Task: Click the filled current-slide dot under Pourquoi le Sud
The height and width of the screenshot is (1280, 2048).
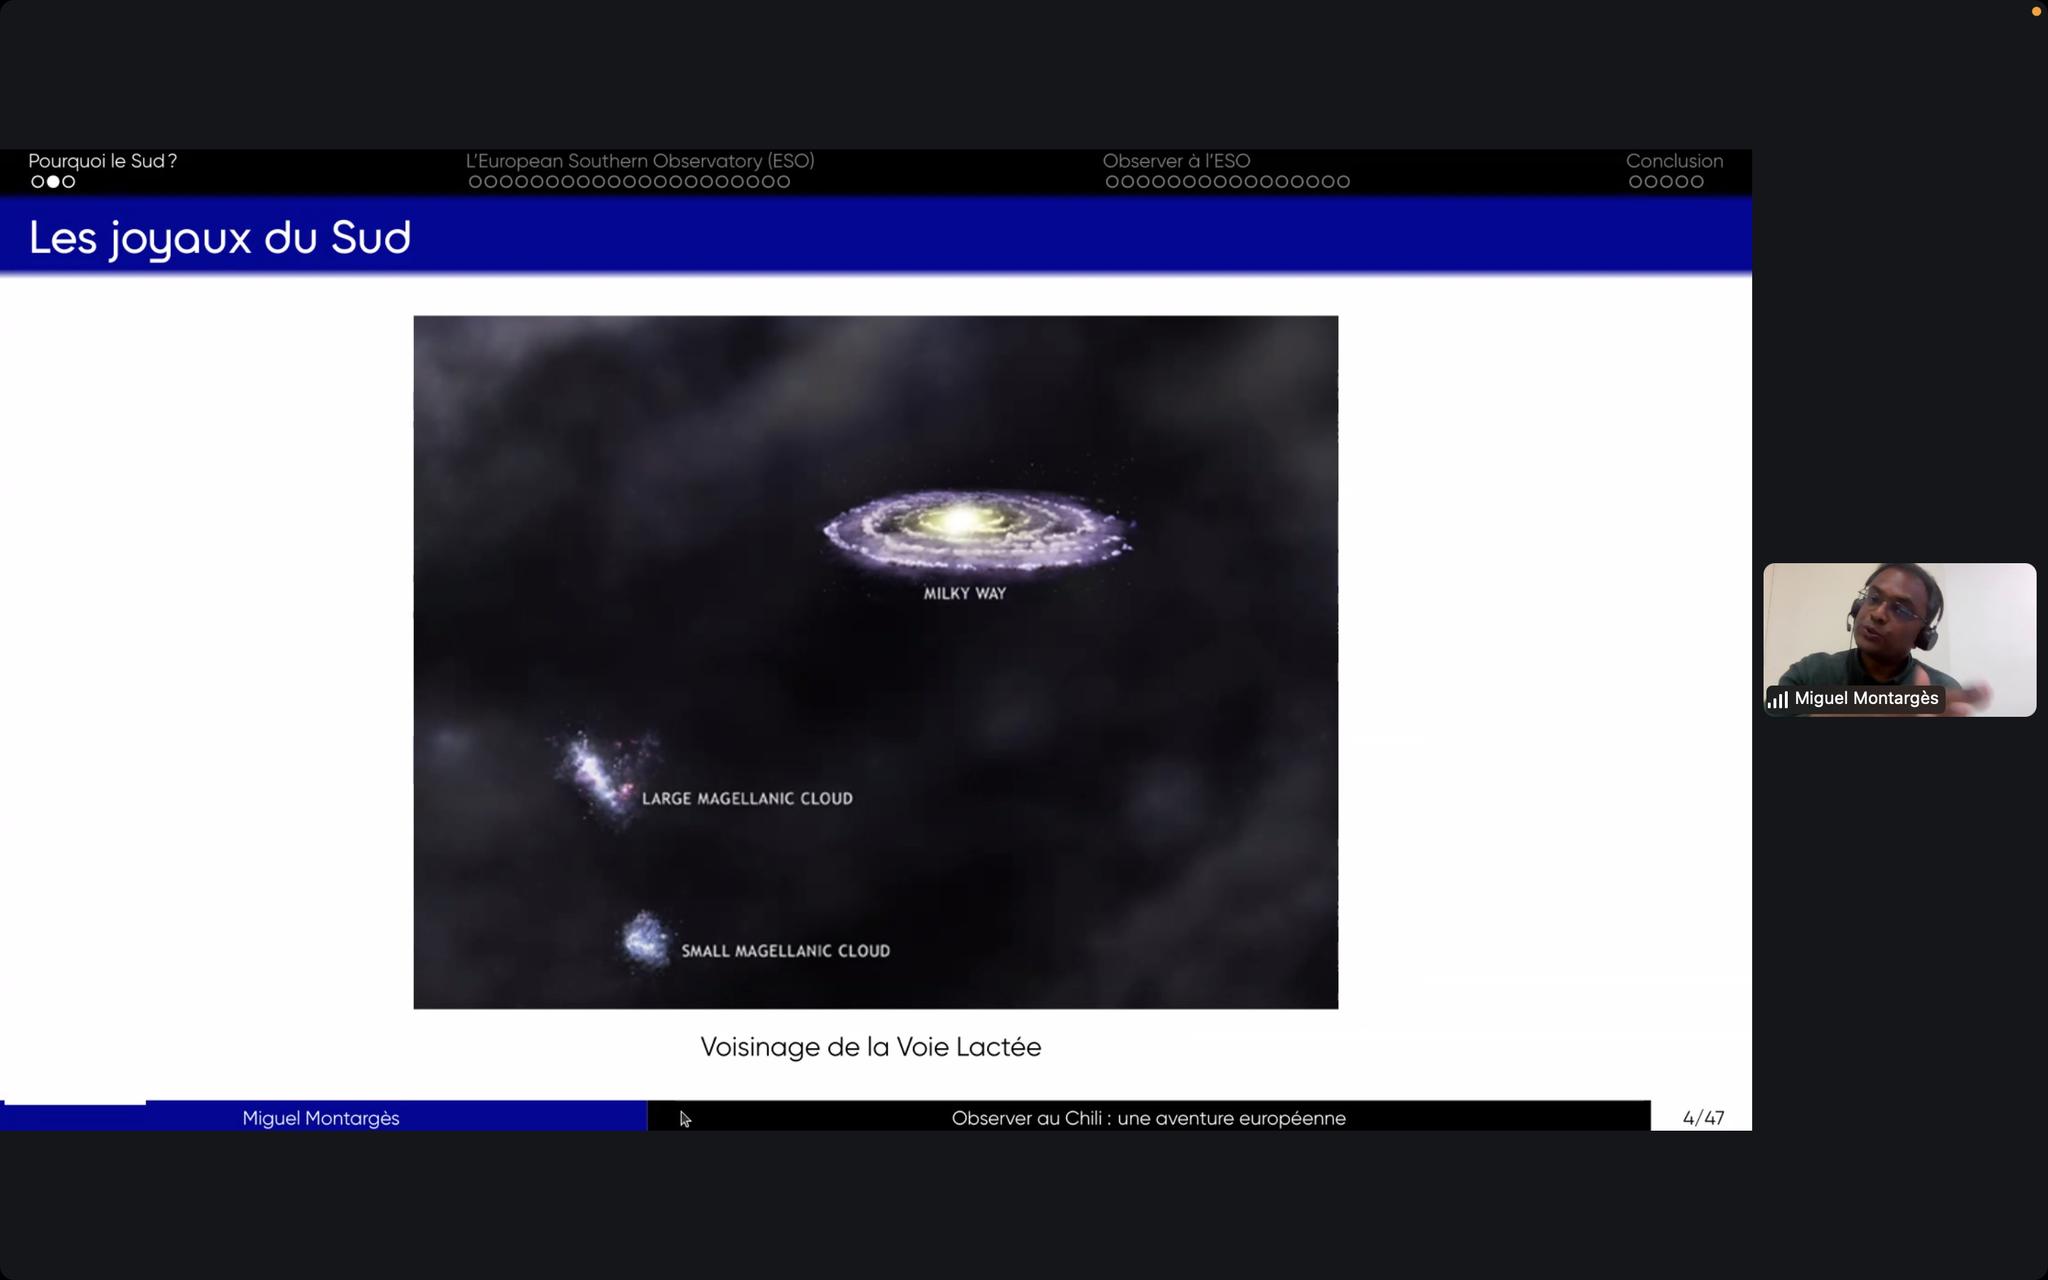Action: tap(53, 182)
